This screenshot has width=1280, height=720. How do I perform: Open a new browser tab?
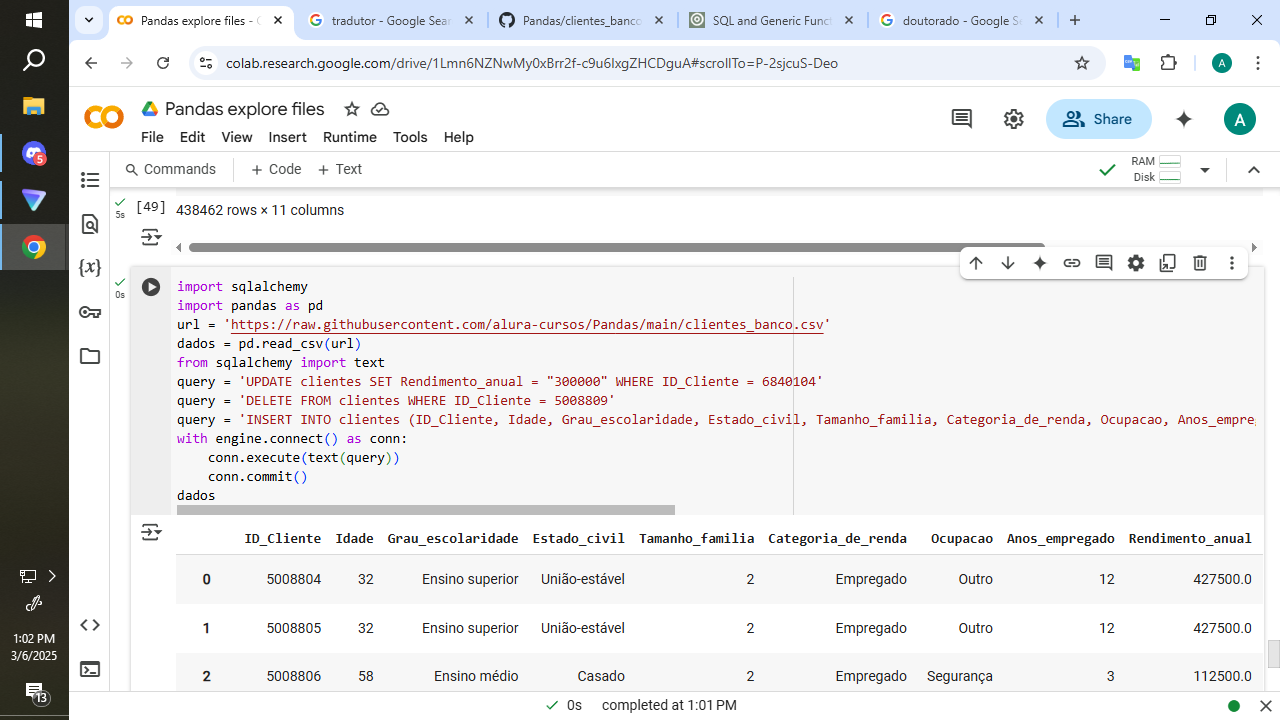coord(1075,20)
